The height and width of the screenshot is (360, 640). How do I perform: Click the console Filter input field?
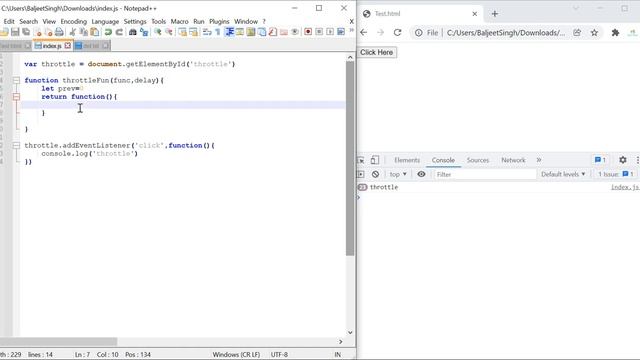tap(484, 174)
